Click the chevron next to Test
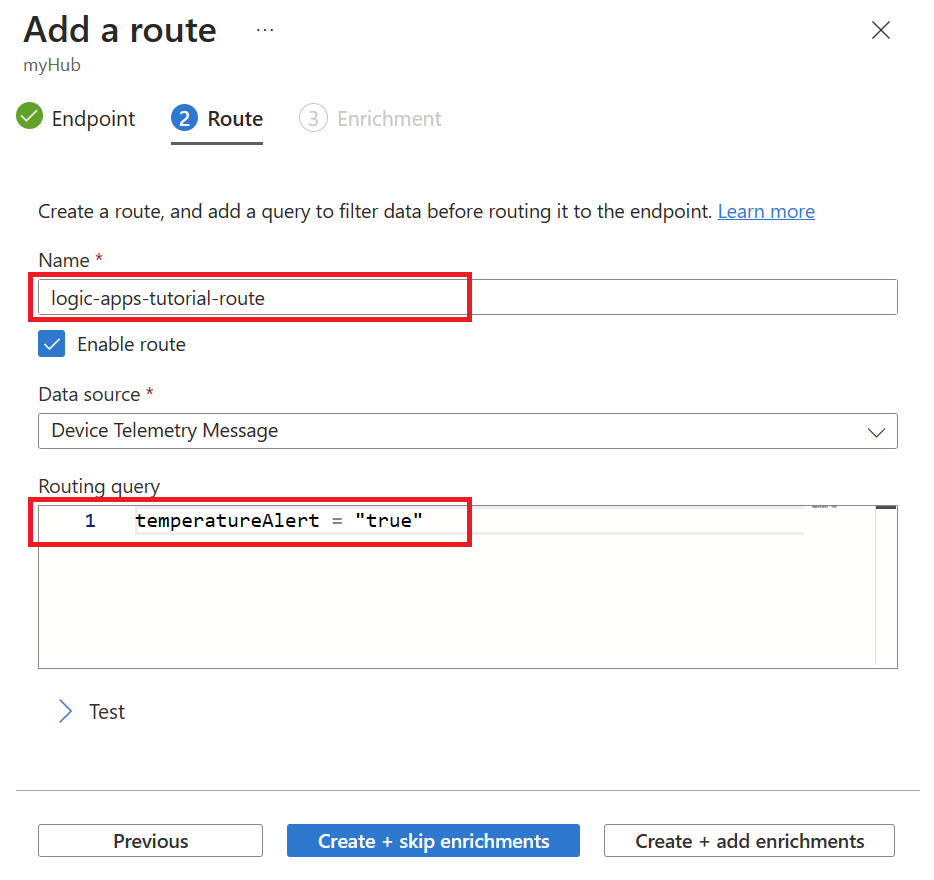 pyautogui.click(x=63, y=711)
